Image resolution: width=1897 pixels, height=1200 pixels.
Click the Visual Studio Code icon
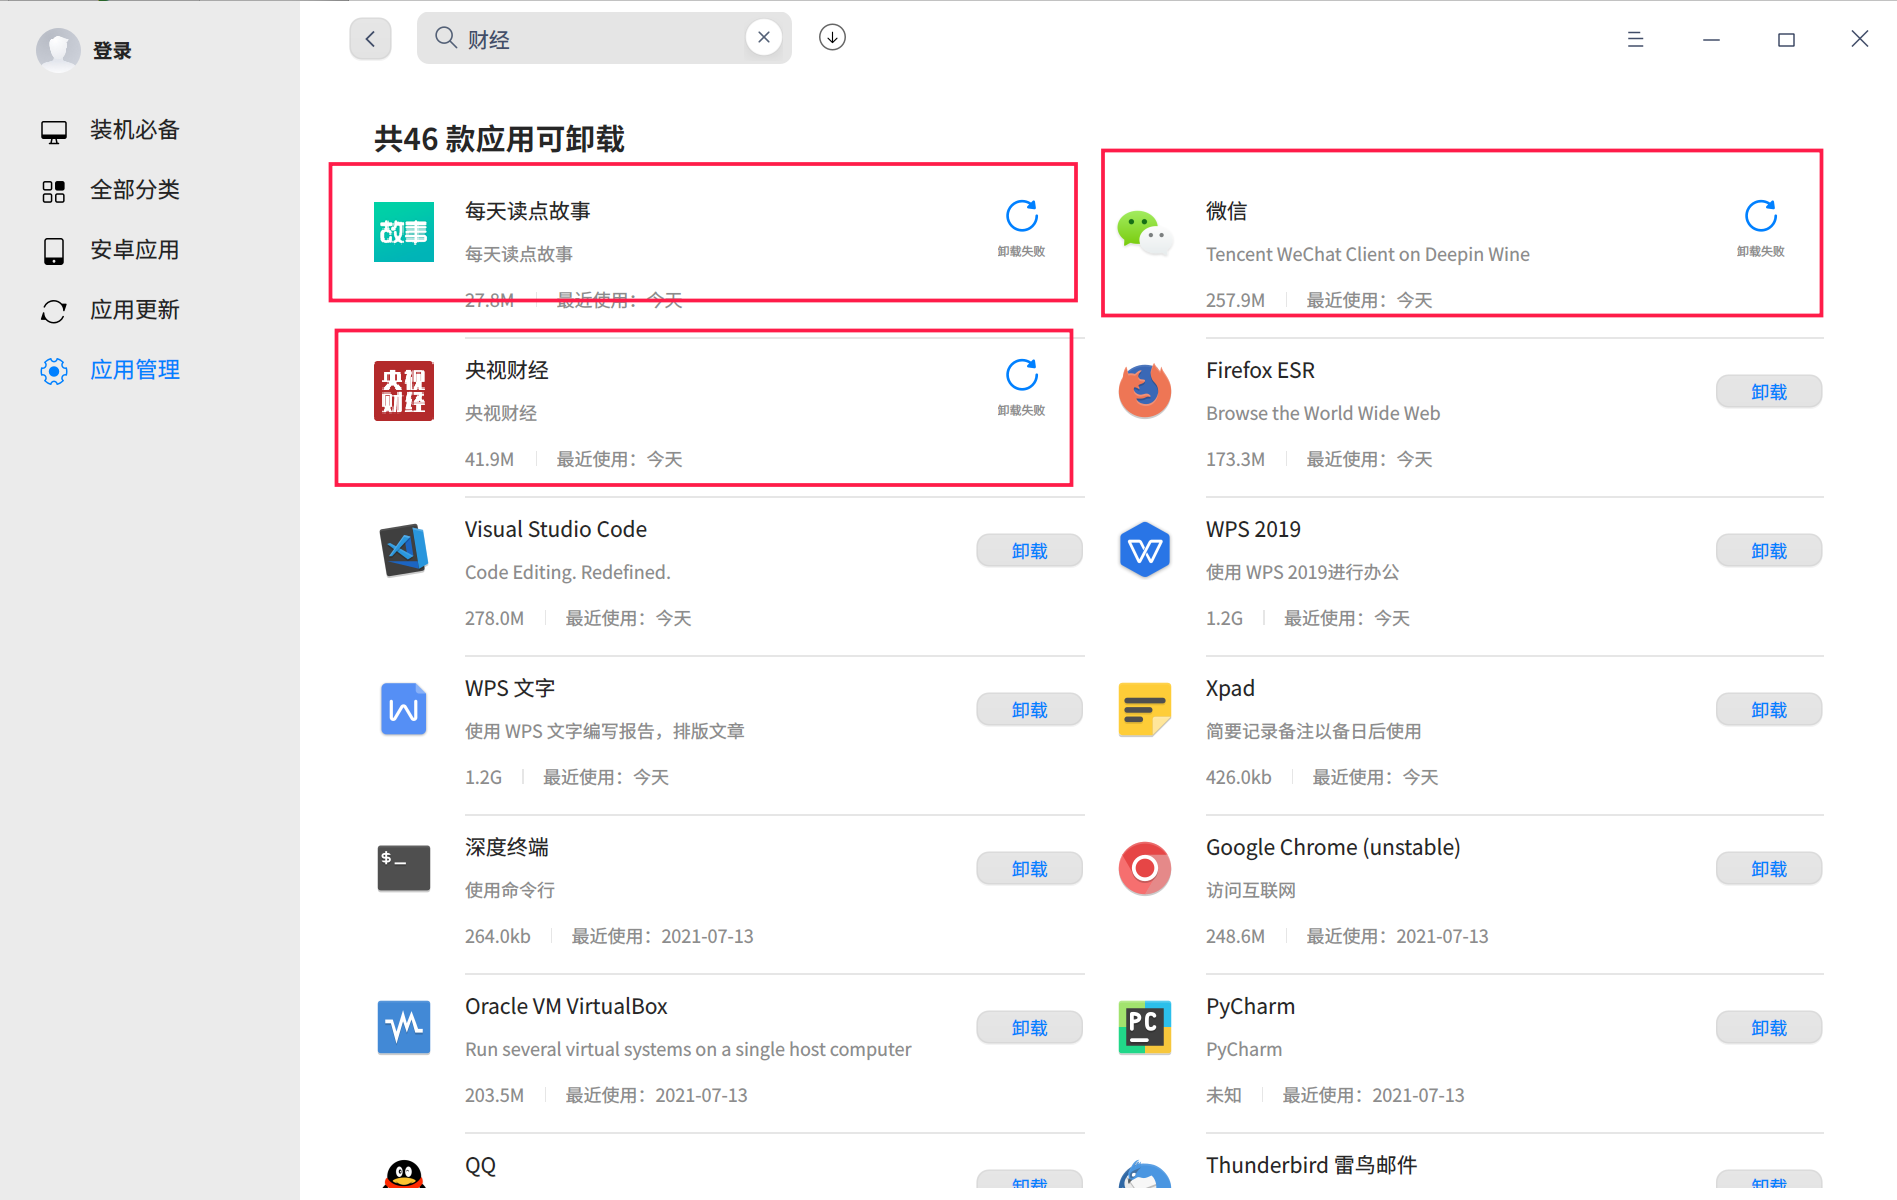(404, 550)
